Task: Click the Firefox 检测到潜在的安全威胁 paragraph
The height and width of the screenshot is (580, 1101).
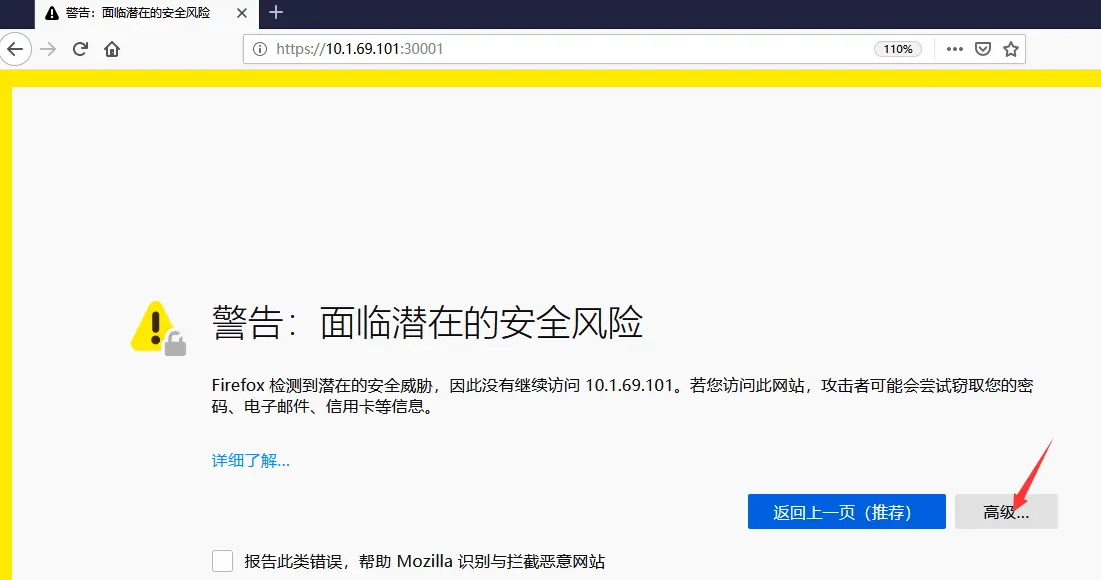Action: 622,395
